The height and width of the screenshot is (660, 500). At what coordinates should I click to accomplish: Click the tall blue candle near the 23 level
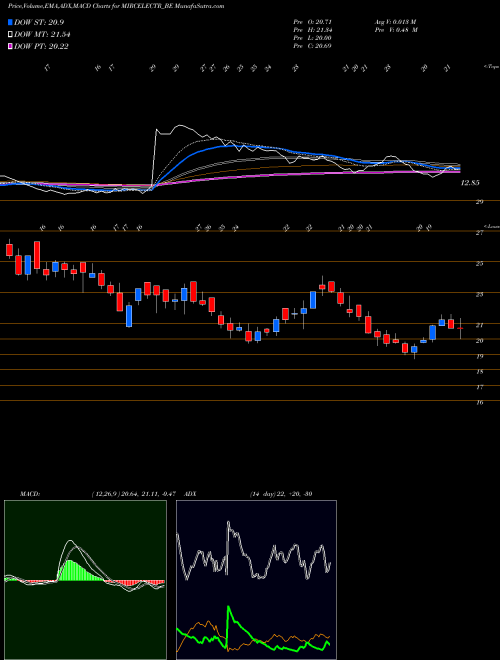pos(313,300)
